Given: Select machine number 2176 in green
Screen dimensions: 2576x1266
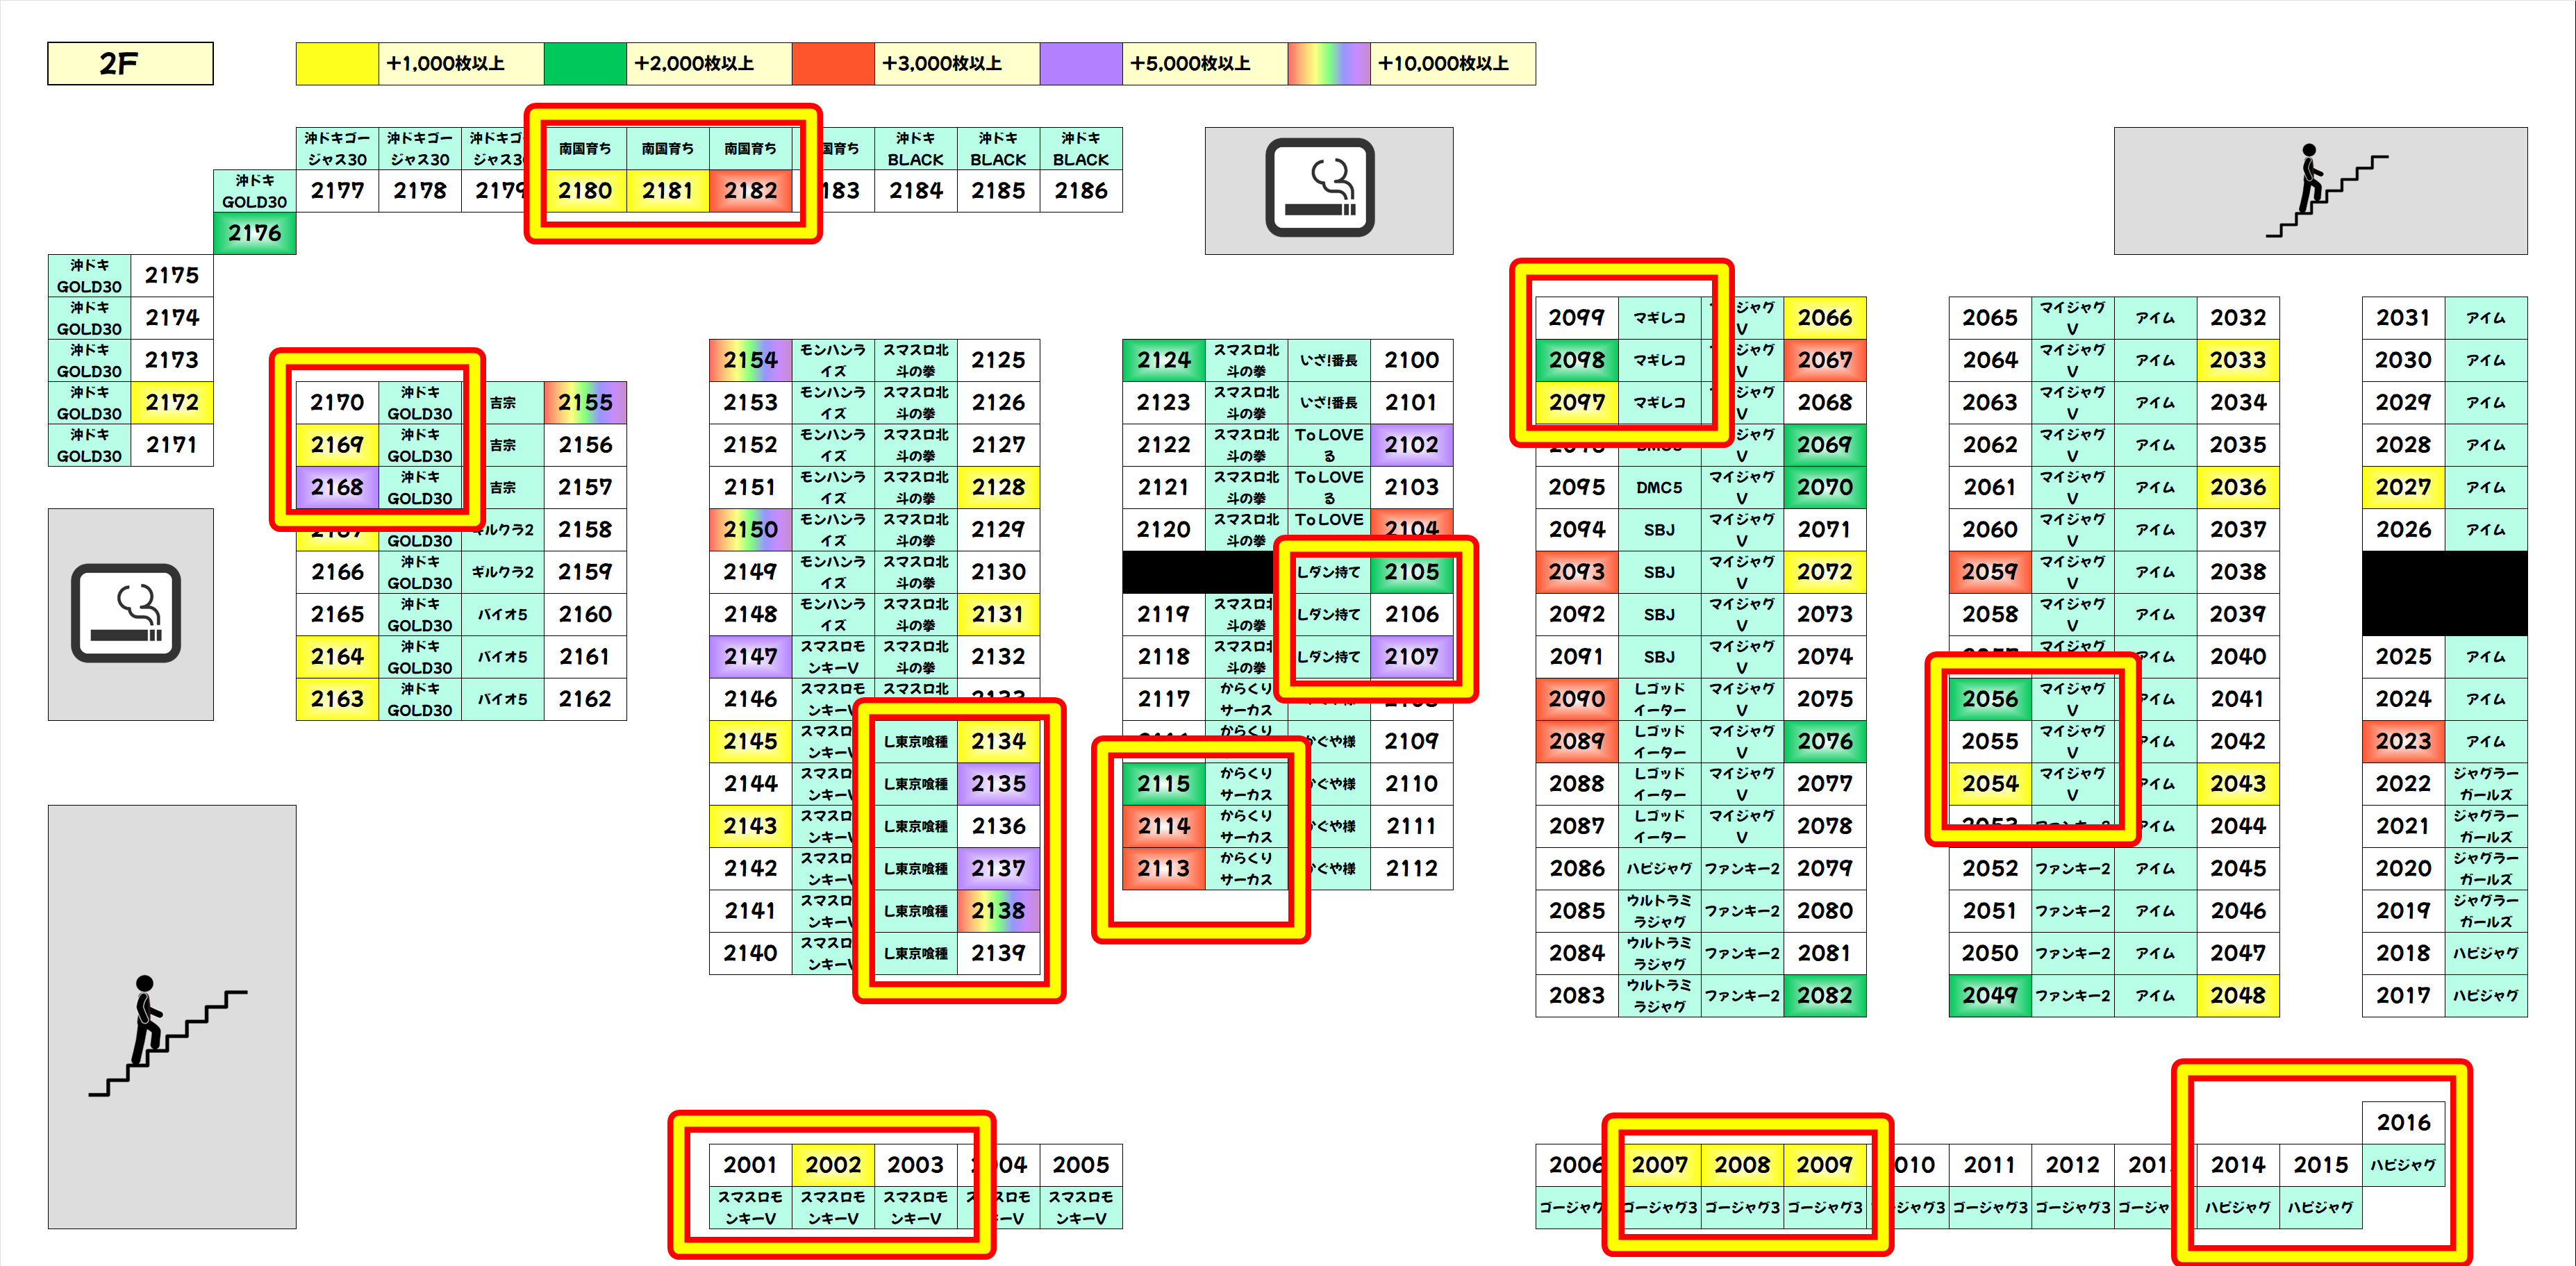Looking at the screenshot, I should pyautogui.click(x=254, y=233).
